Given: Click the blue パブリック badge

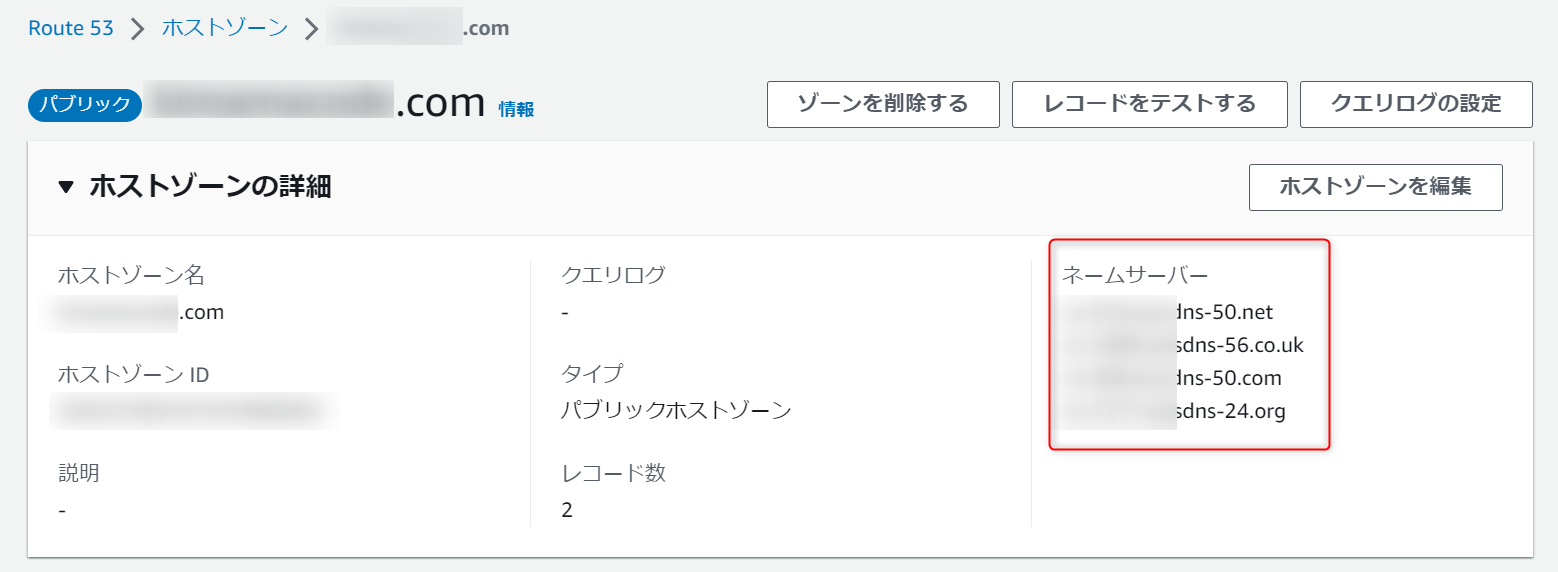Looking at the screenshot, I should (85, 104).
